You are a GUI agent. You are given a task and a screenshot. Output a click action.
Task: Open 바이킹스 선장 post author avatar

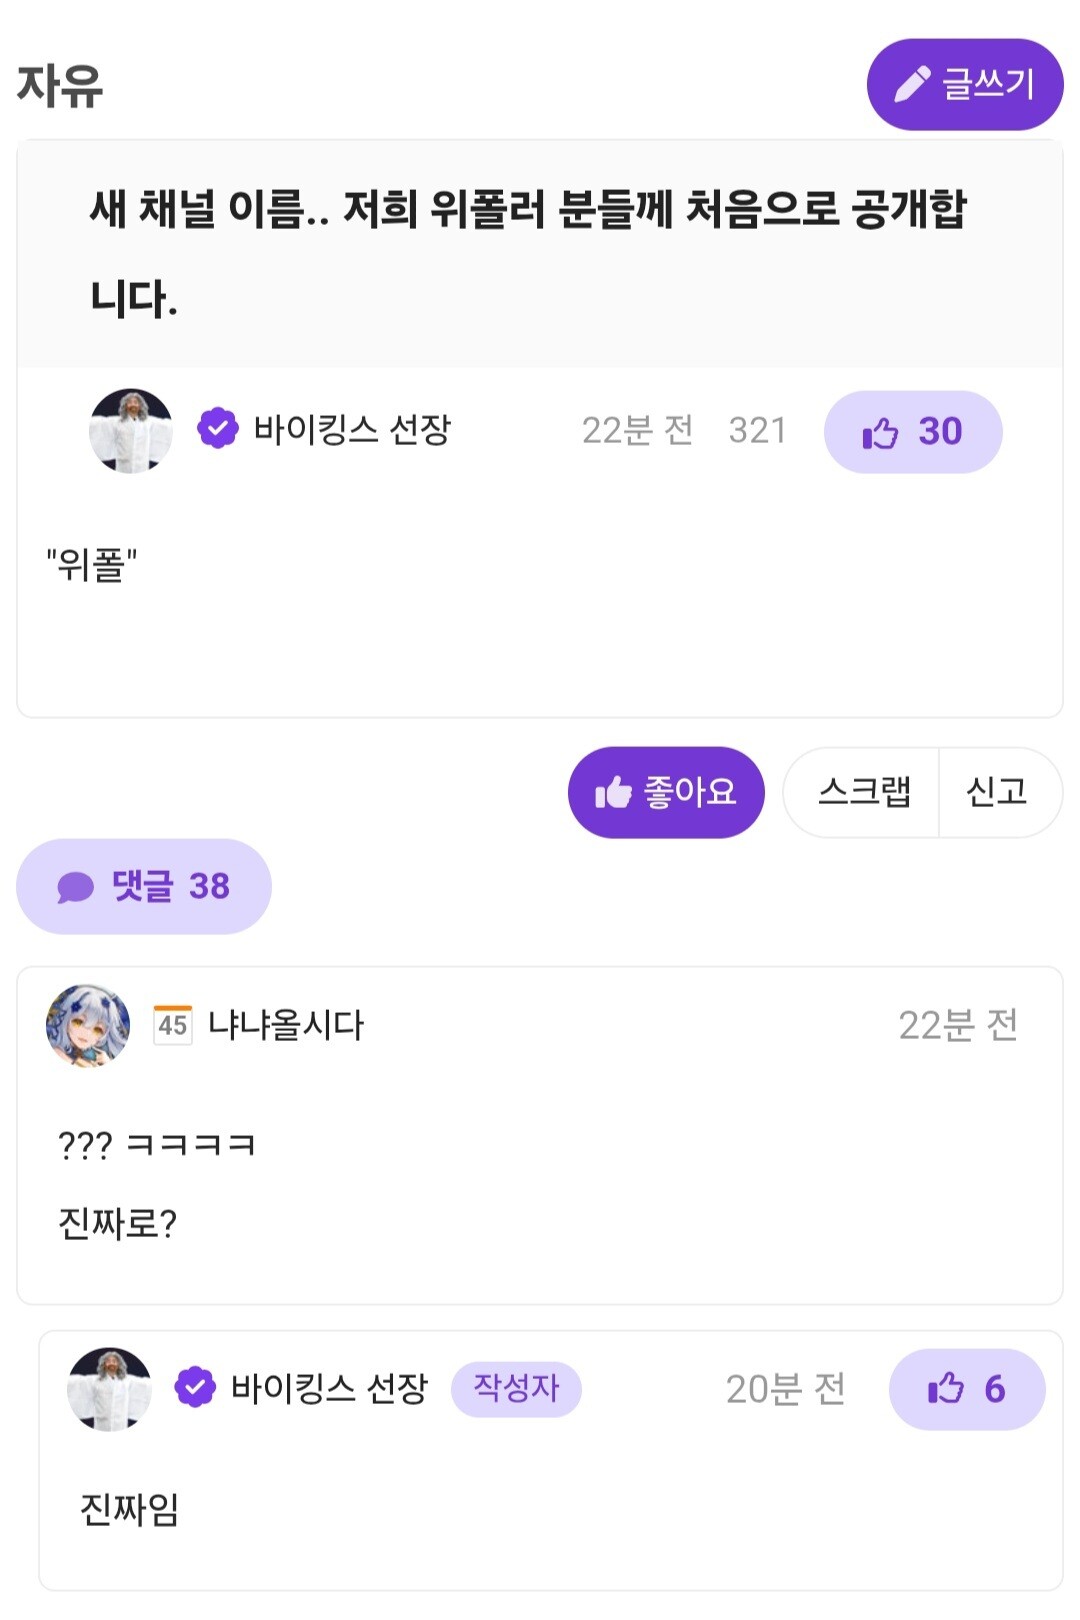pyautogui.click(x=131, y=431)
